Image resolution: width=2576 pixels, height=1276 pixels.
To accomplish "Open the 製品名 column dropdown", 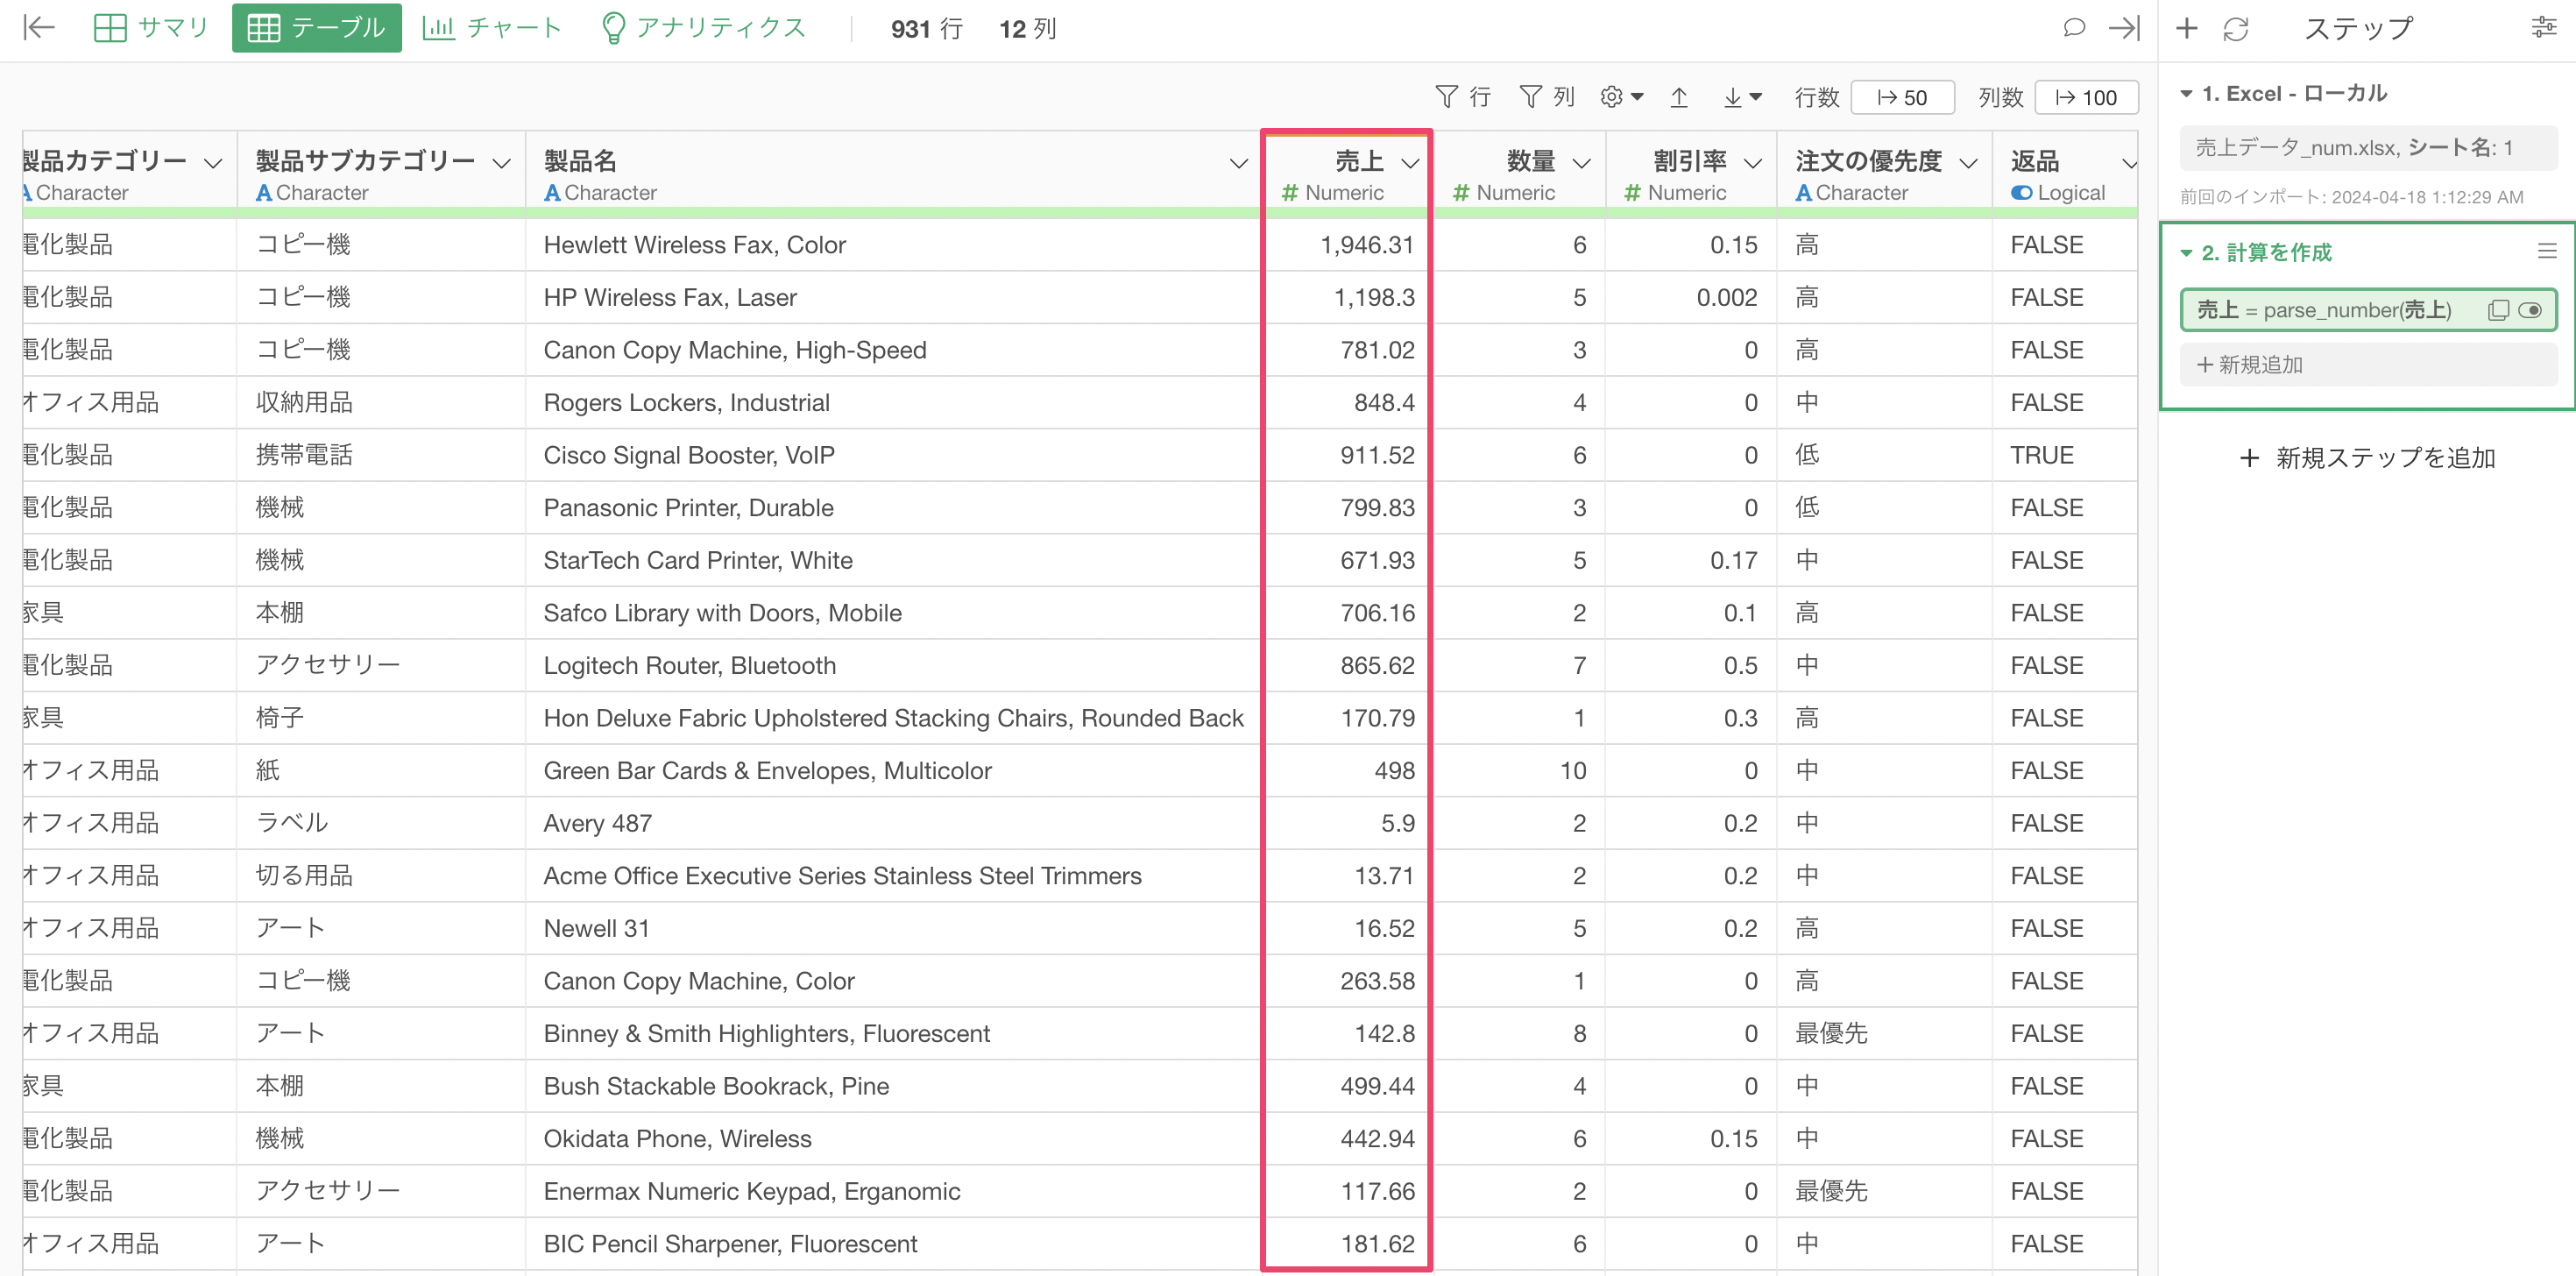I will [x=1238, y=163].
